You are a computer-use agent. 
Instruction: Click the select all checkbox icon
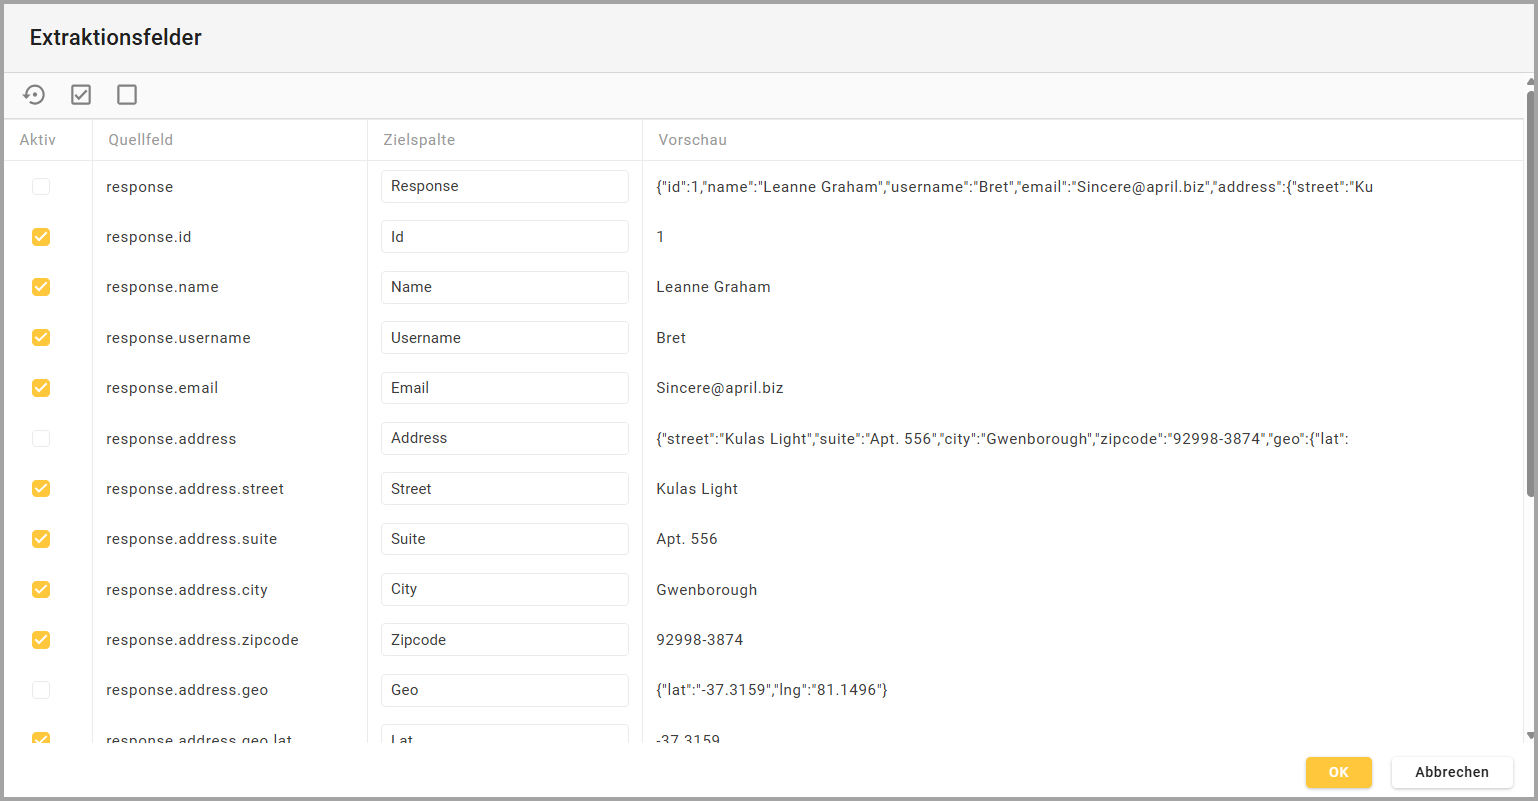click(81, 95)
